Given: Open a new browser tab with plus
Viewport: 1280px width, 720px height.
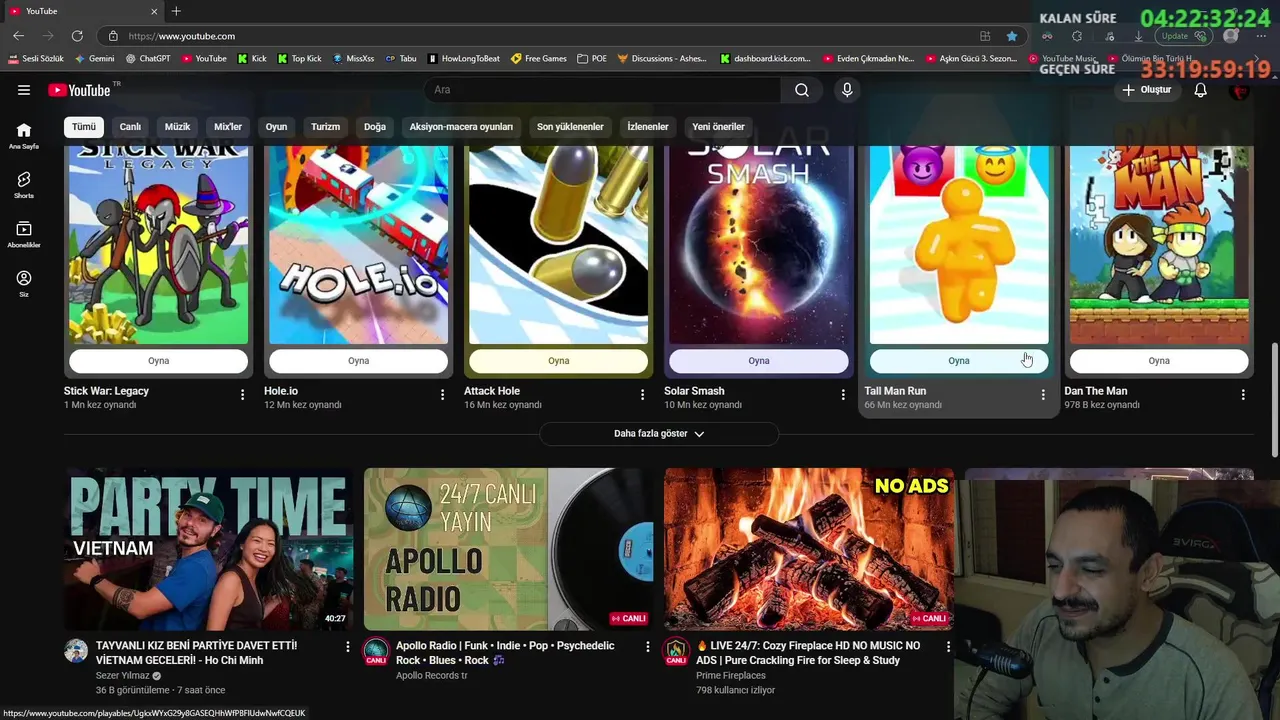Looking at the screenshot, I should tap(176, 11).
